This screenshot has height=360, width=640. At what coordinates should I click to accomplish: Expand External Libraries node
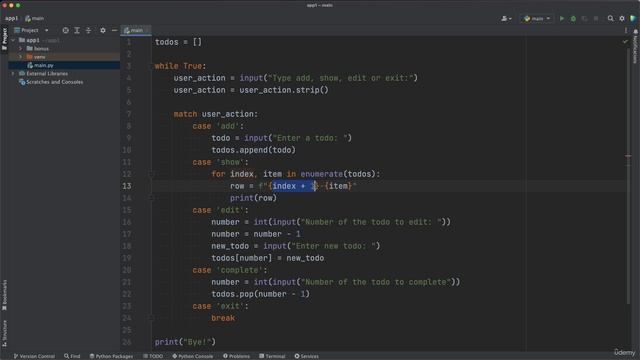[x=13, y=73]
